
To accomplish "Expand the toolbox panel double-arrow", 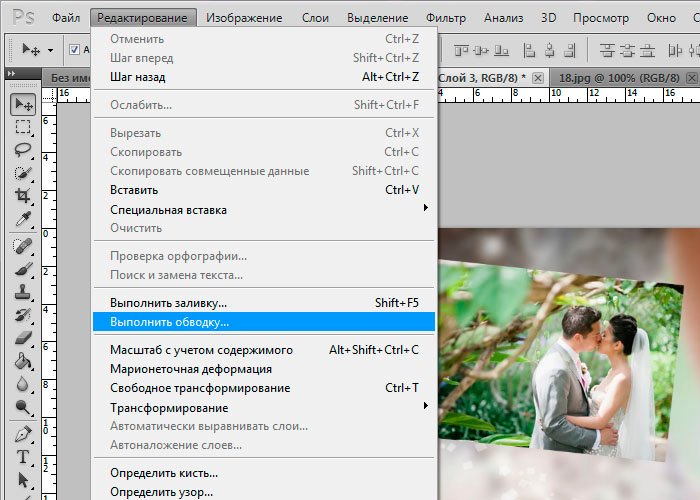I will [12, 72].
